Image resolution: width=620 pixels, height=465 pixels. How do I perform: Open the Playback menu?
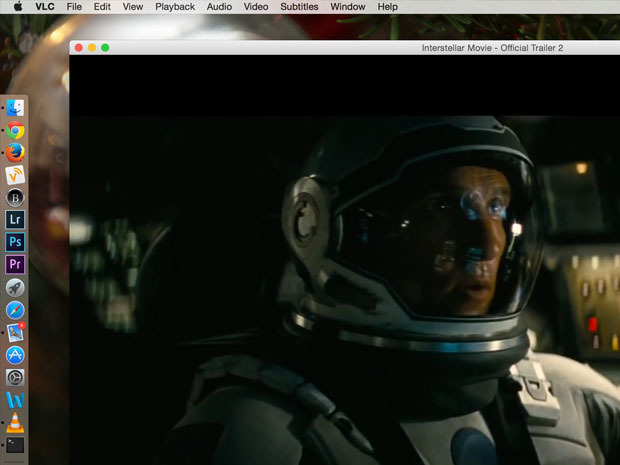pos(175,7)
